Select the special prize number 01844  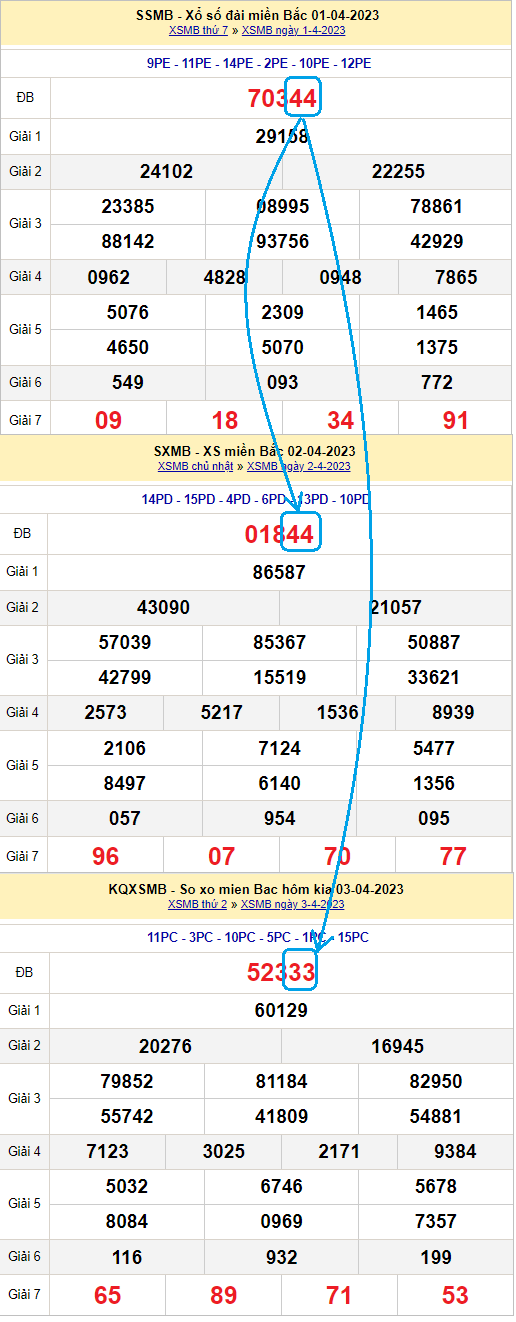(x=280, y=535)
